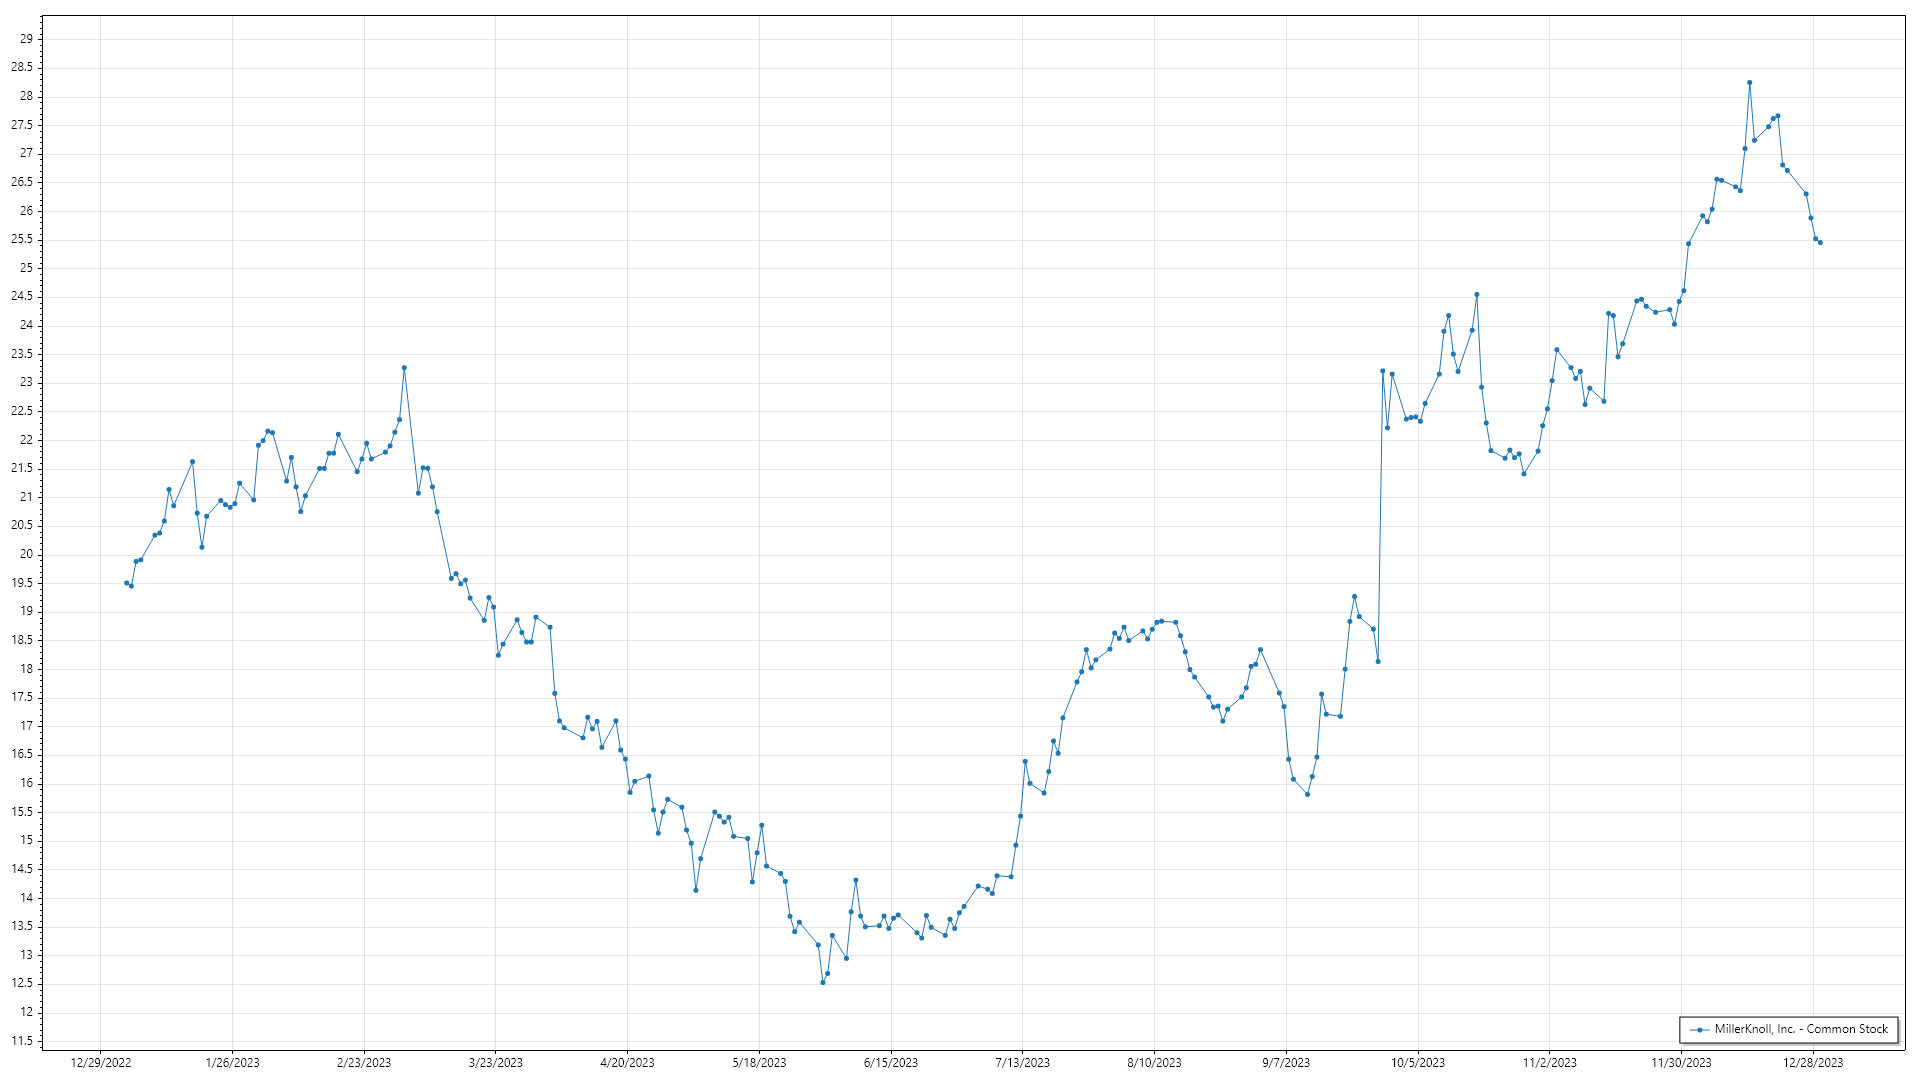Viewport: 1920px width, 1080px height.
Task: Click the 20 y-axis value label
Action: [26, 554]
